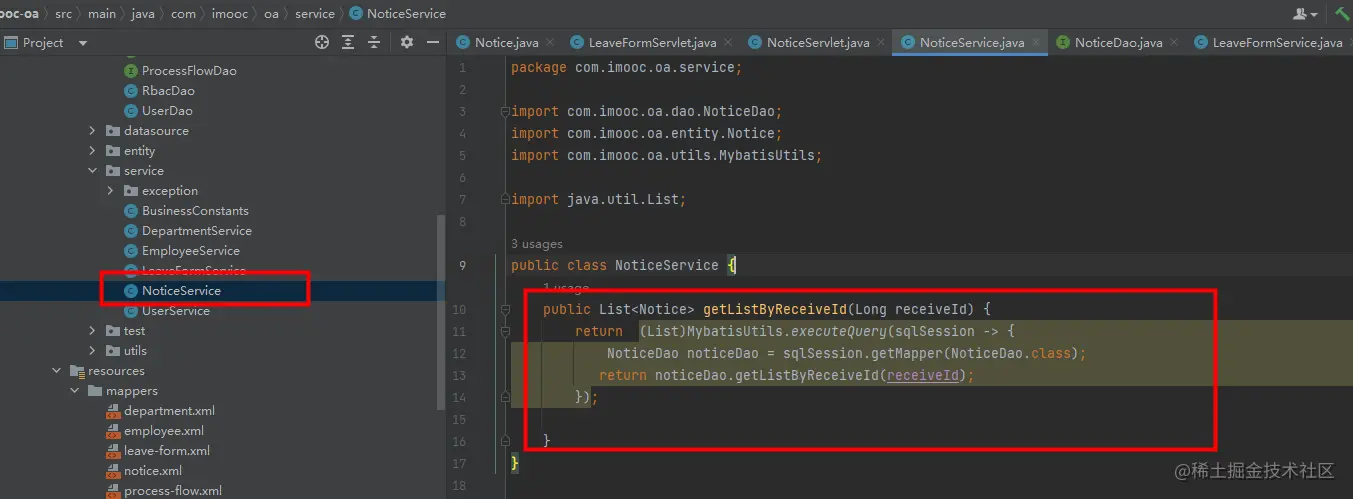Click the '3 usages' code hint
The width and height of the screenshot is (1353, 499).
[x=537, y=244]
